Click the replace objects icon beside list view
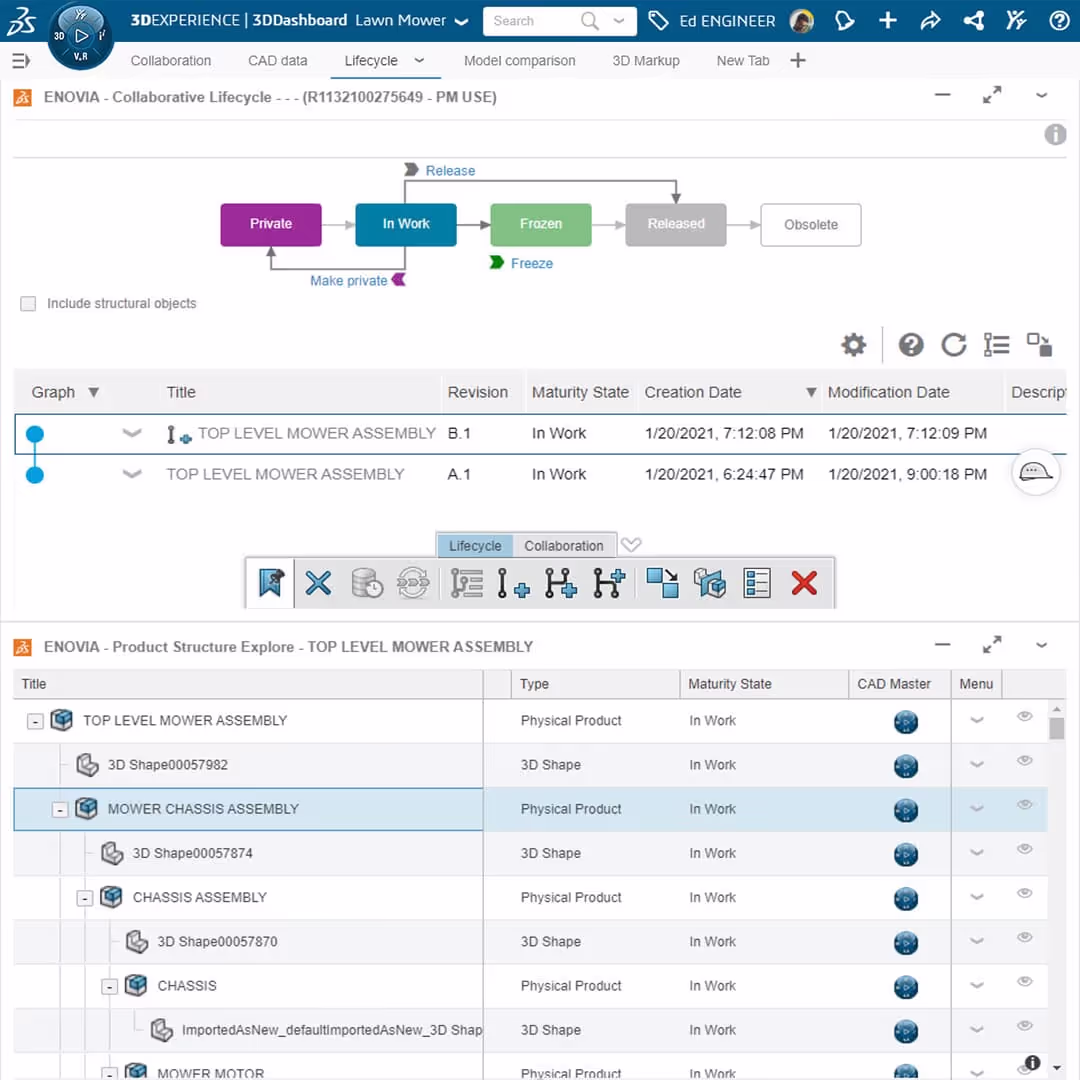The image size is (1080, 1080). [x=1039, y=344]
